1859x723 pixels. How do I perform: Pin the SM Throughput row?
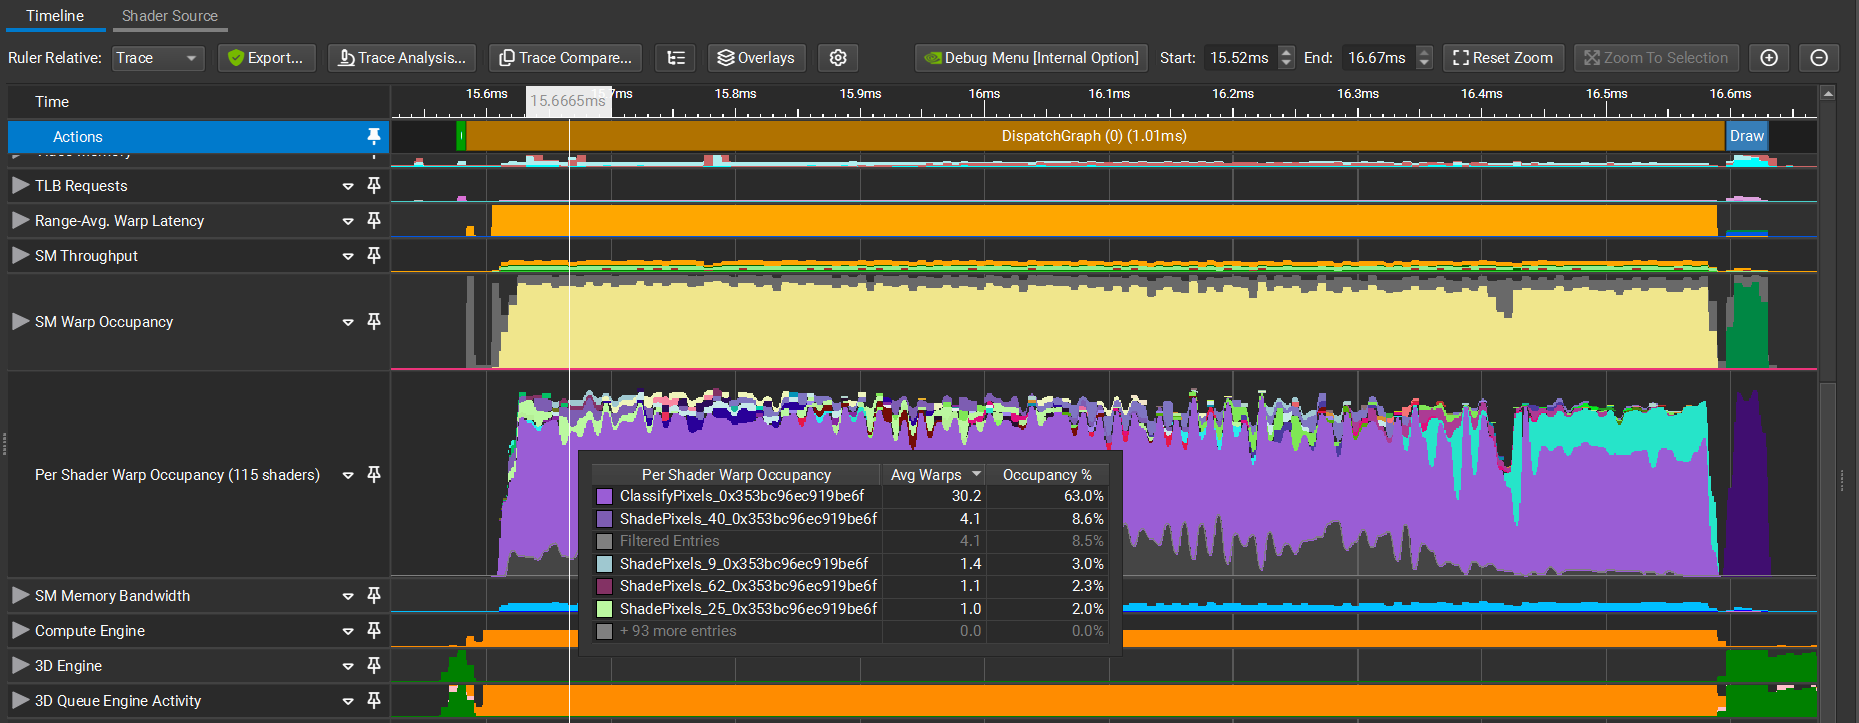coord(374,255)
